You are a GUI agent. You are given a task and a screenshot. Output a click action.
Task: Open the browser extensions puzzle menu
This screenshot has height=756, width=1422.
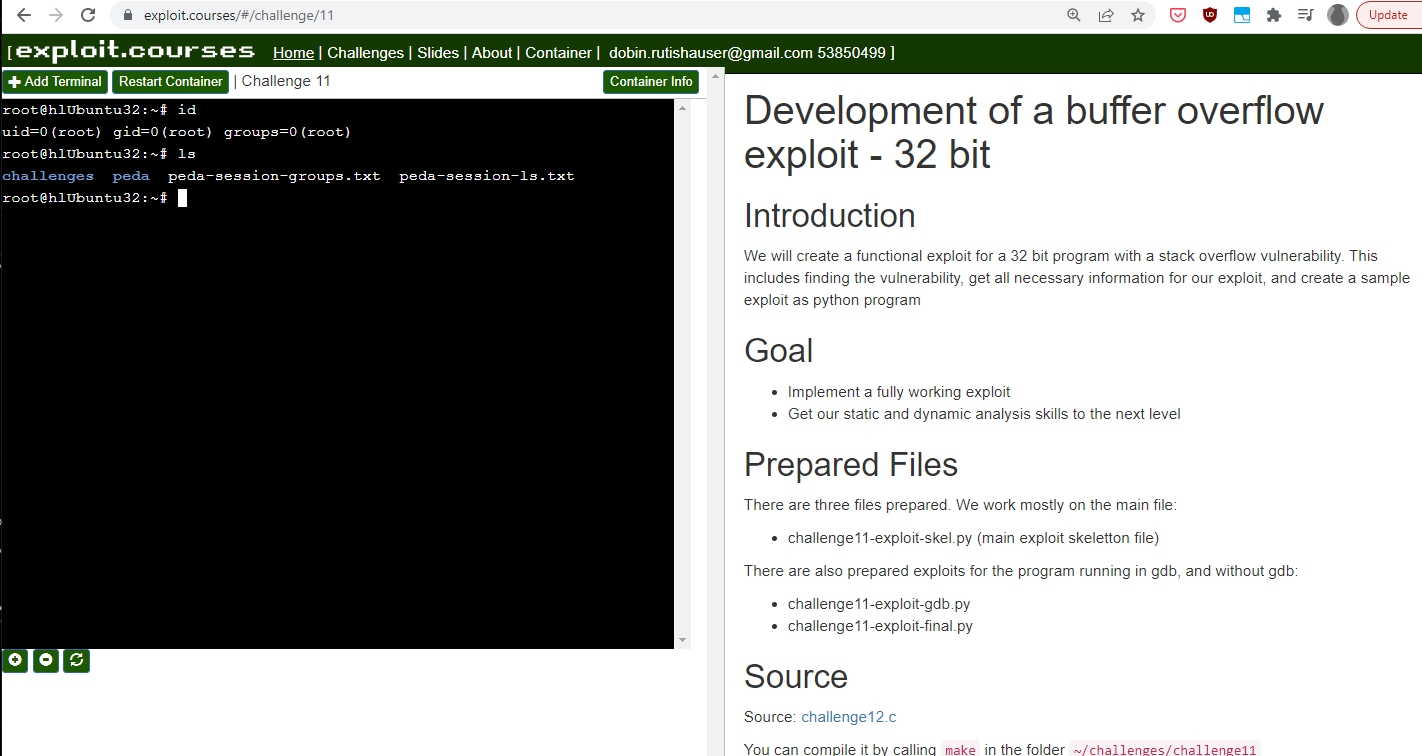coord(1273,15)
